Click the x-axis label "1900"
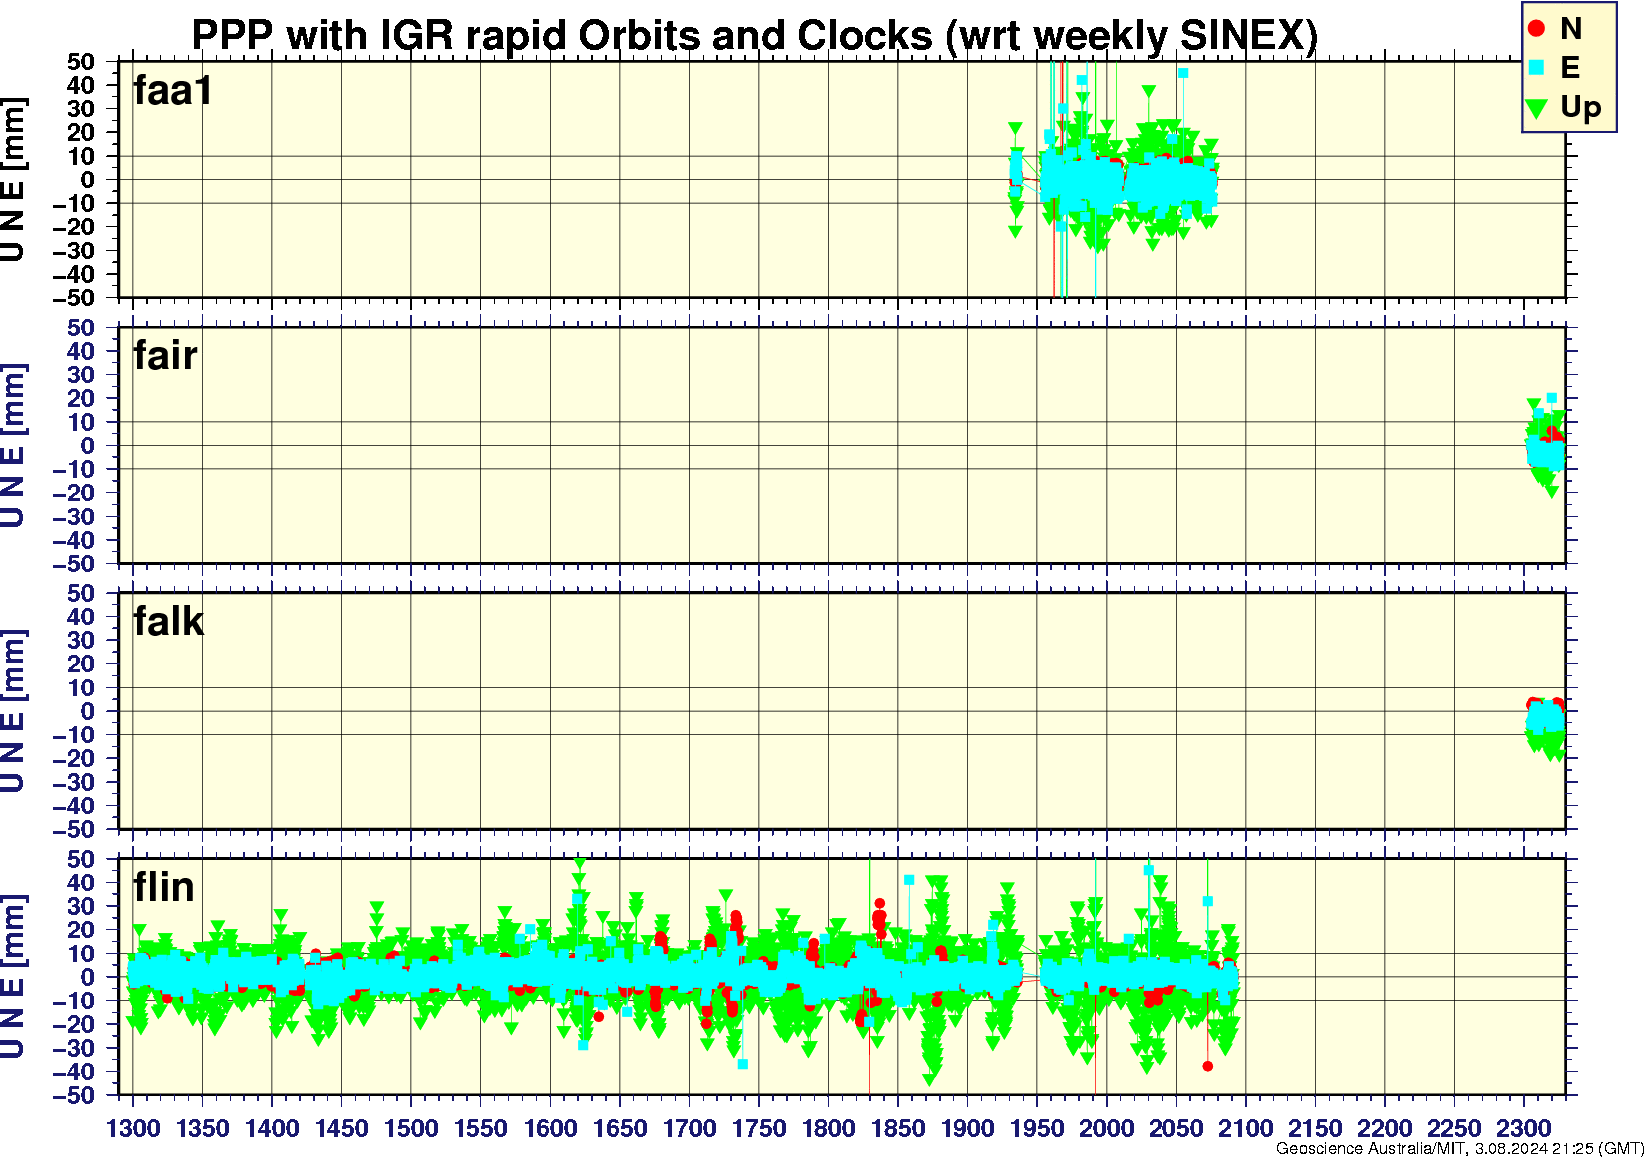 click(967, 1128)
